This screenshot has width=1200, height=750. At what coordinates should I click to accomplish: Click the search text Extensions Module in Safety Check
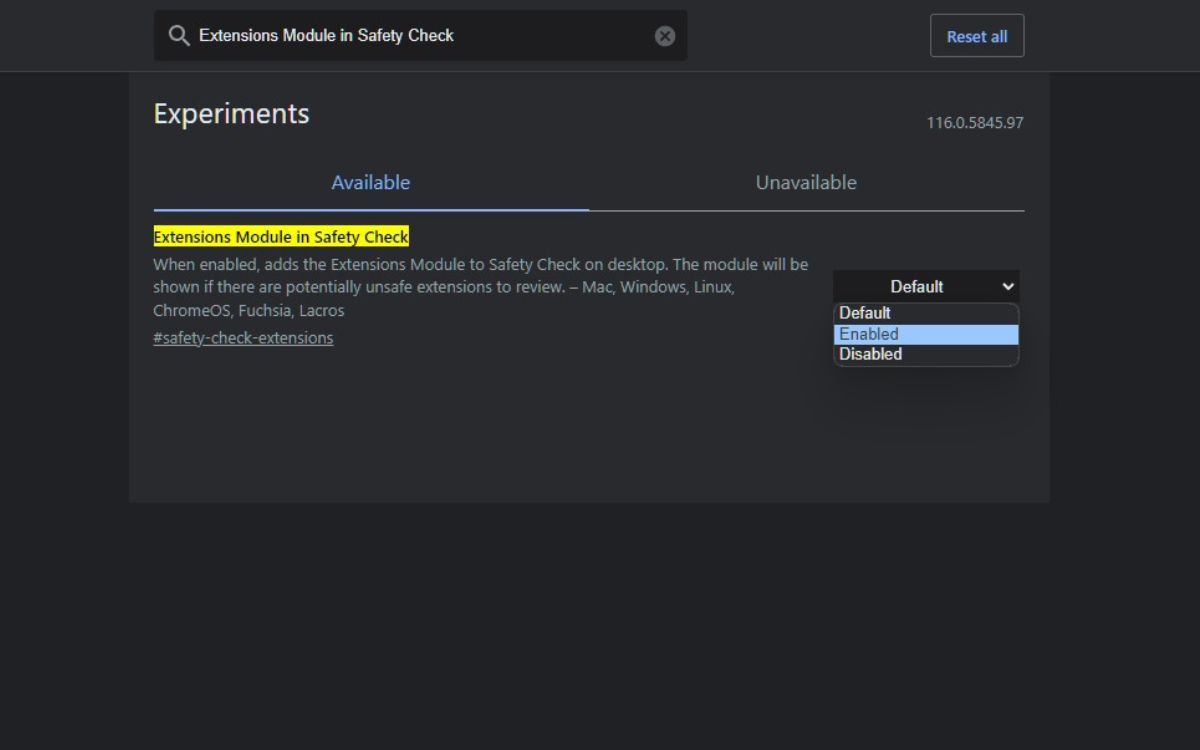325,35
